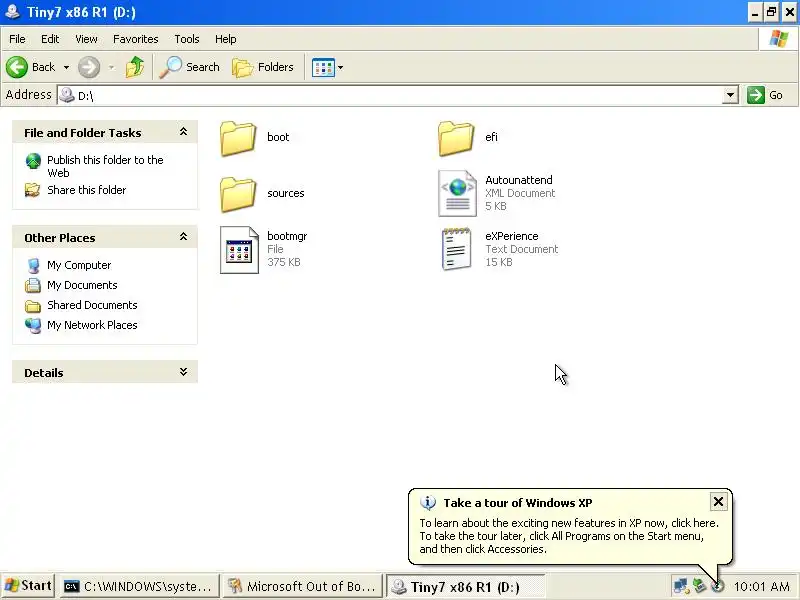This screenshot has width=800, height=600.
Task: Open My Documents link
Action: (x=82, y=285)
